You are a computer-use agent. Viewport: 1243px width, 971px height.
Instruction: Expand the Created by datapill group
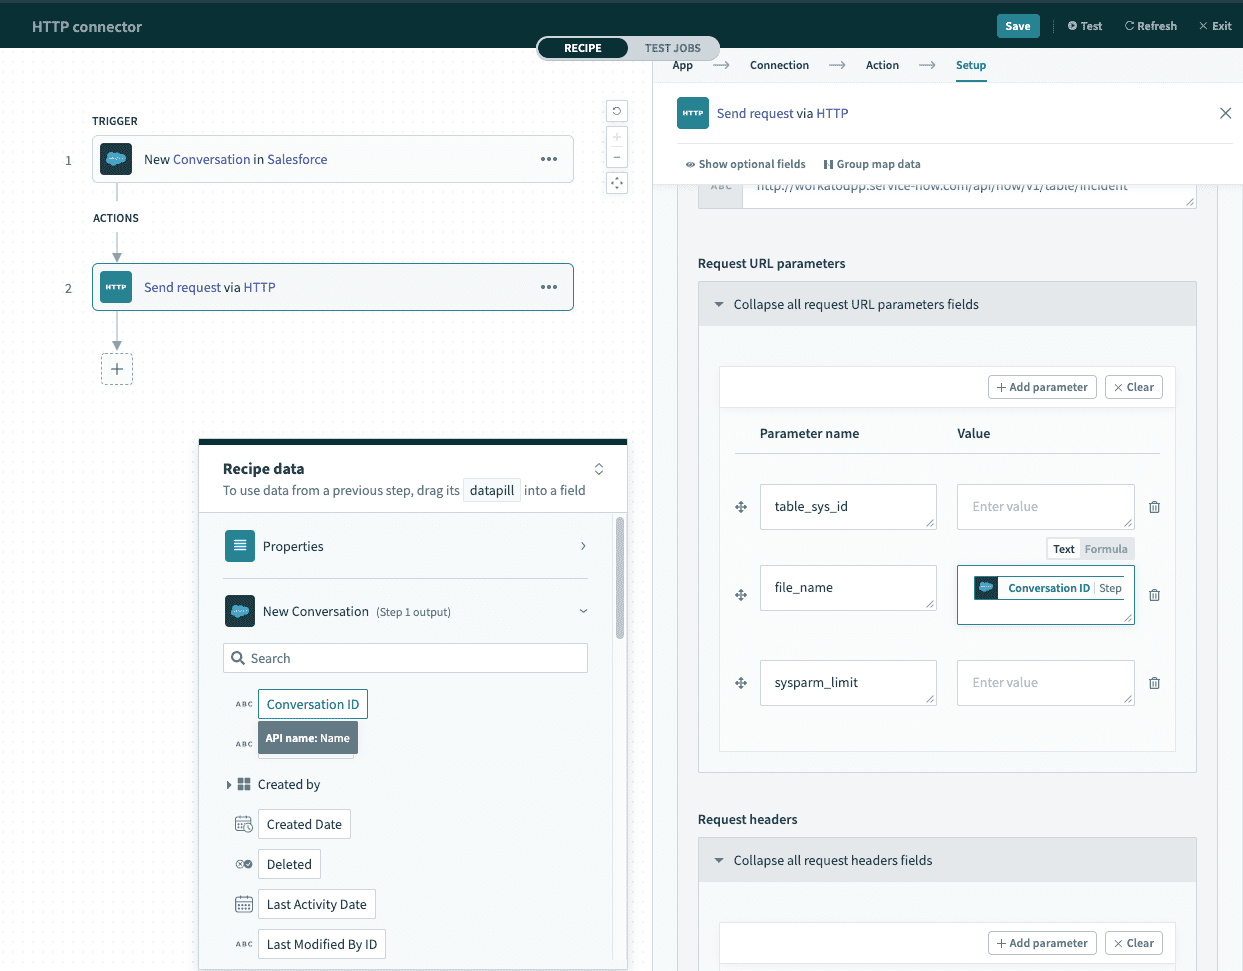[x=229, y=785]
